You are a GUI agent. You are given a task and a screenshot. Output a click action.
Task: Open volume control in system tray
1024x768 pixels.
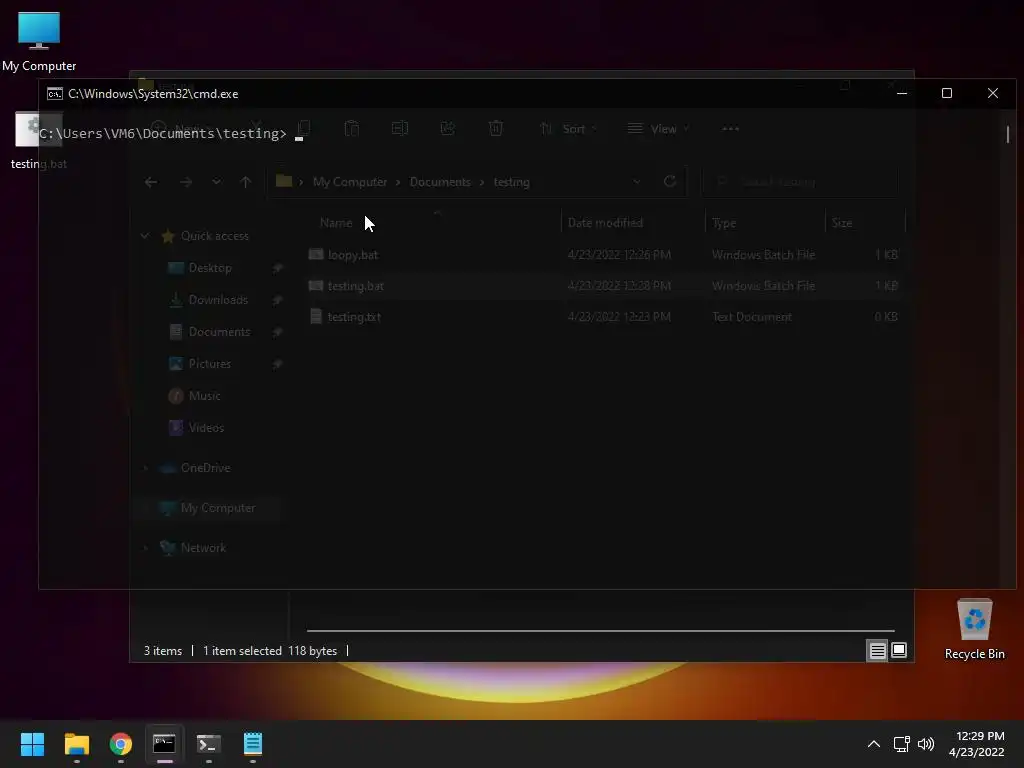click(925, 744)
